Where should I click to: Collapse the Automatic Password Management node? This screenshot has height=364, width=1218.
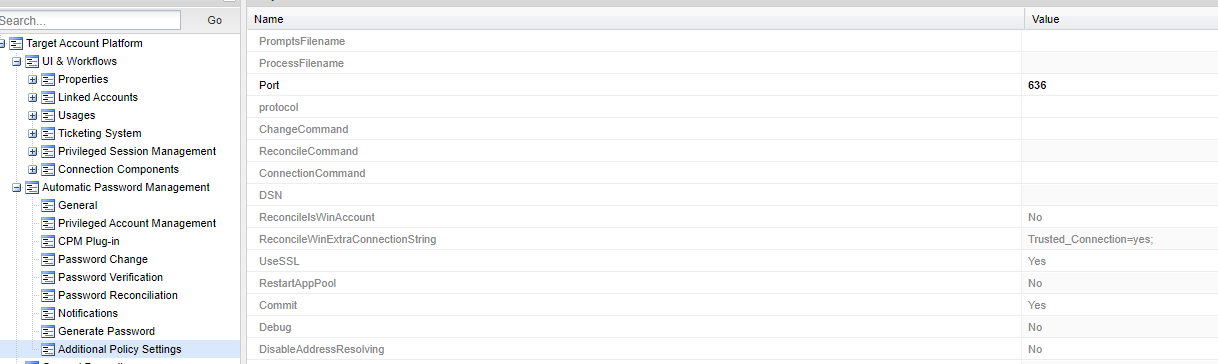[x=16, y=187]
